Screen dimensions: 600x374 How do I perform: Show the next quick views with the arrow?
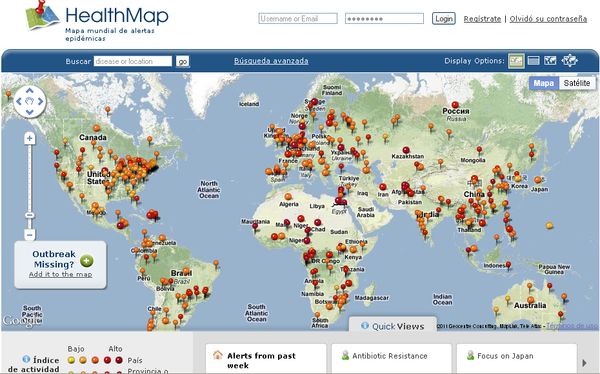[x=584, y=363]
